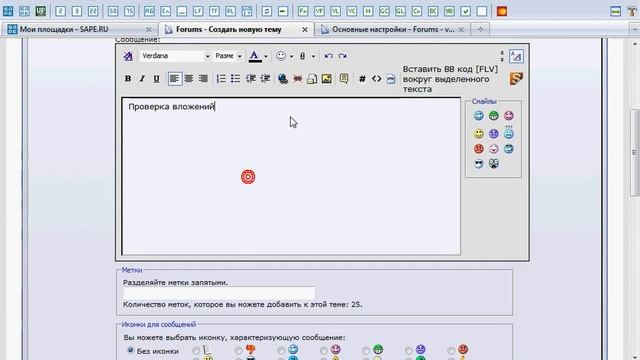Increase the text indent
Viewport: 640px width, 360px height.
pos(265,79)
